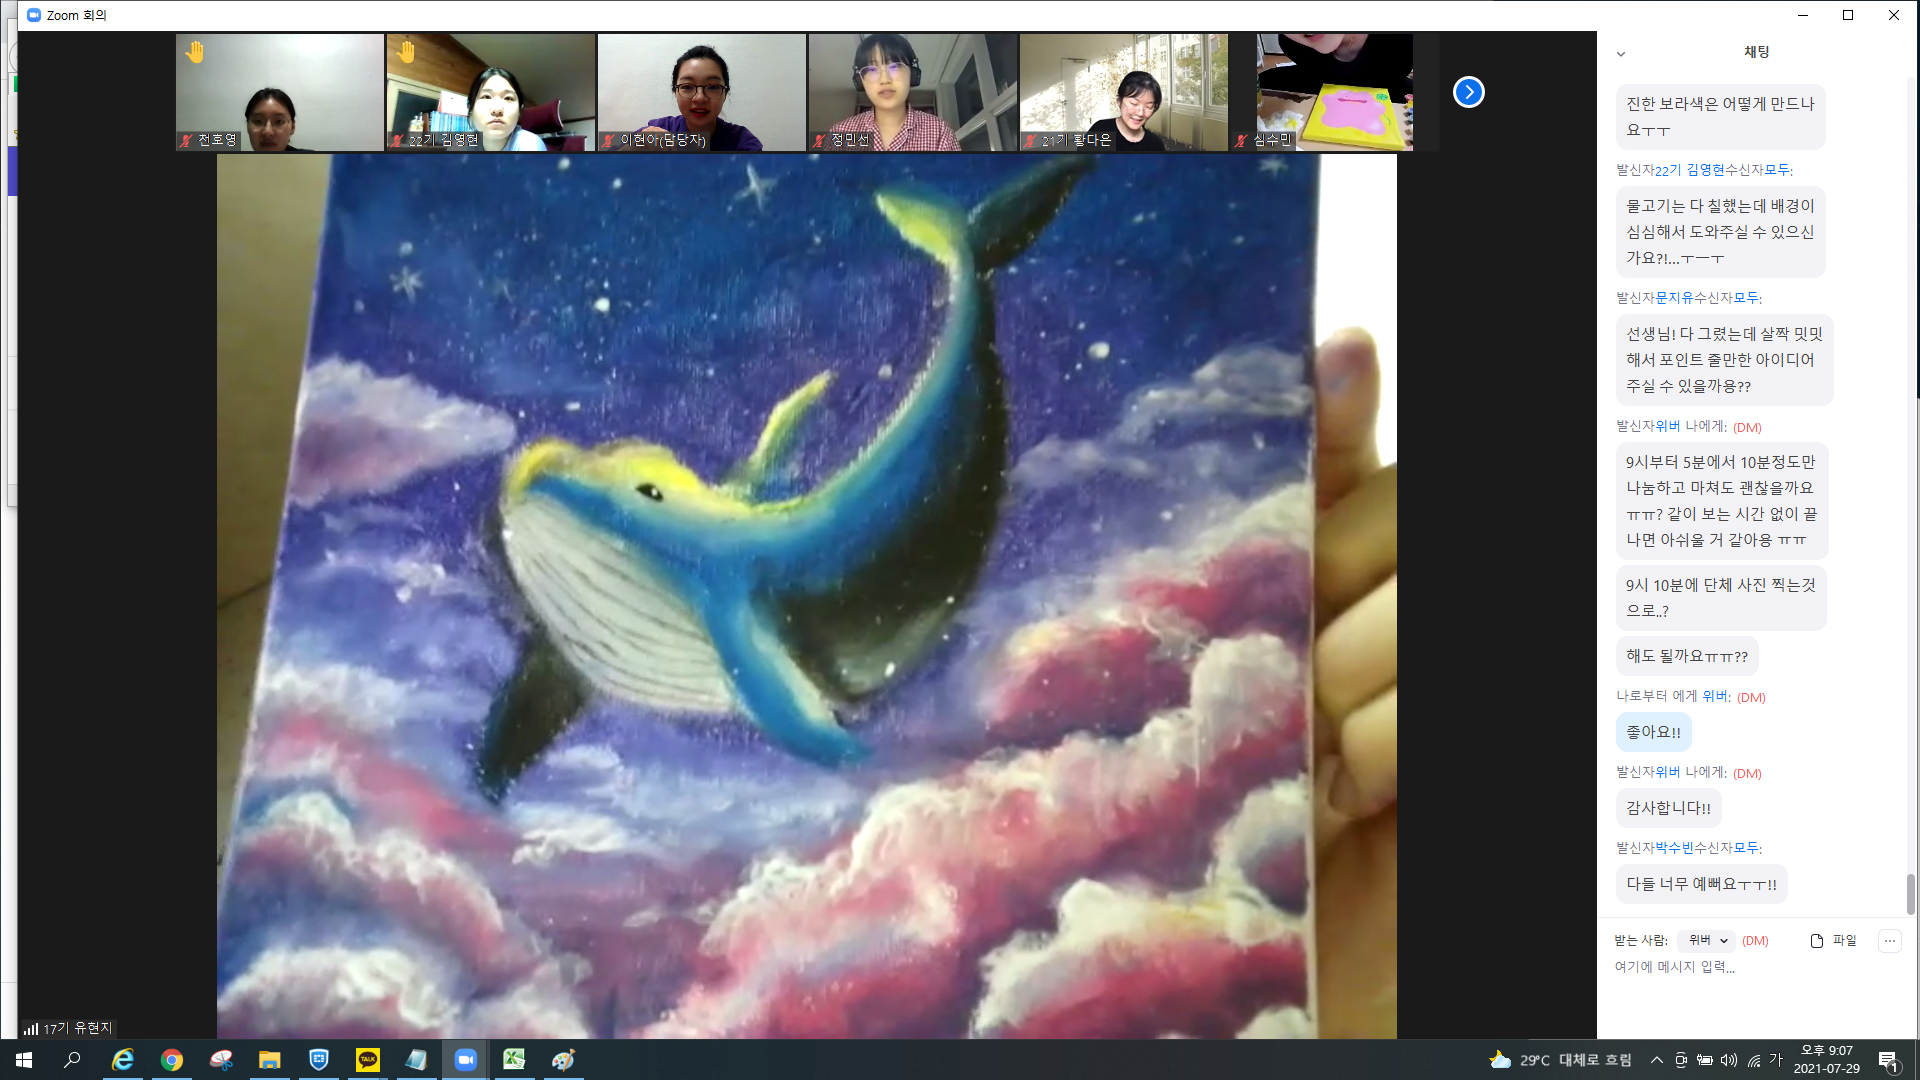The height and width of the screenshot is (1080, 1920).
Task: Maximize the Zoom 회의 window
Action: pyautogui.click(x=1848, y=15)
